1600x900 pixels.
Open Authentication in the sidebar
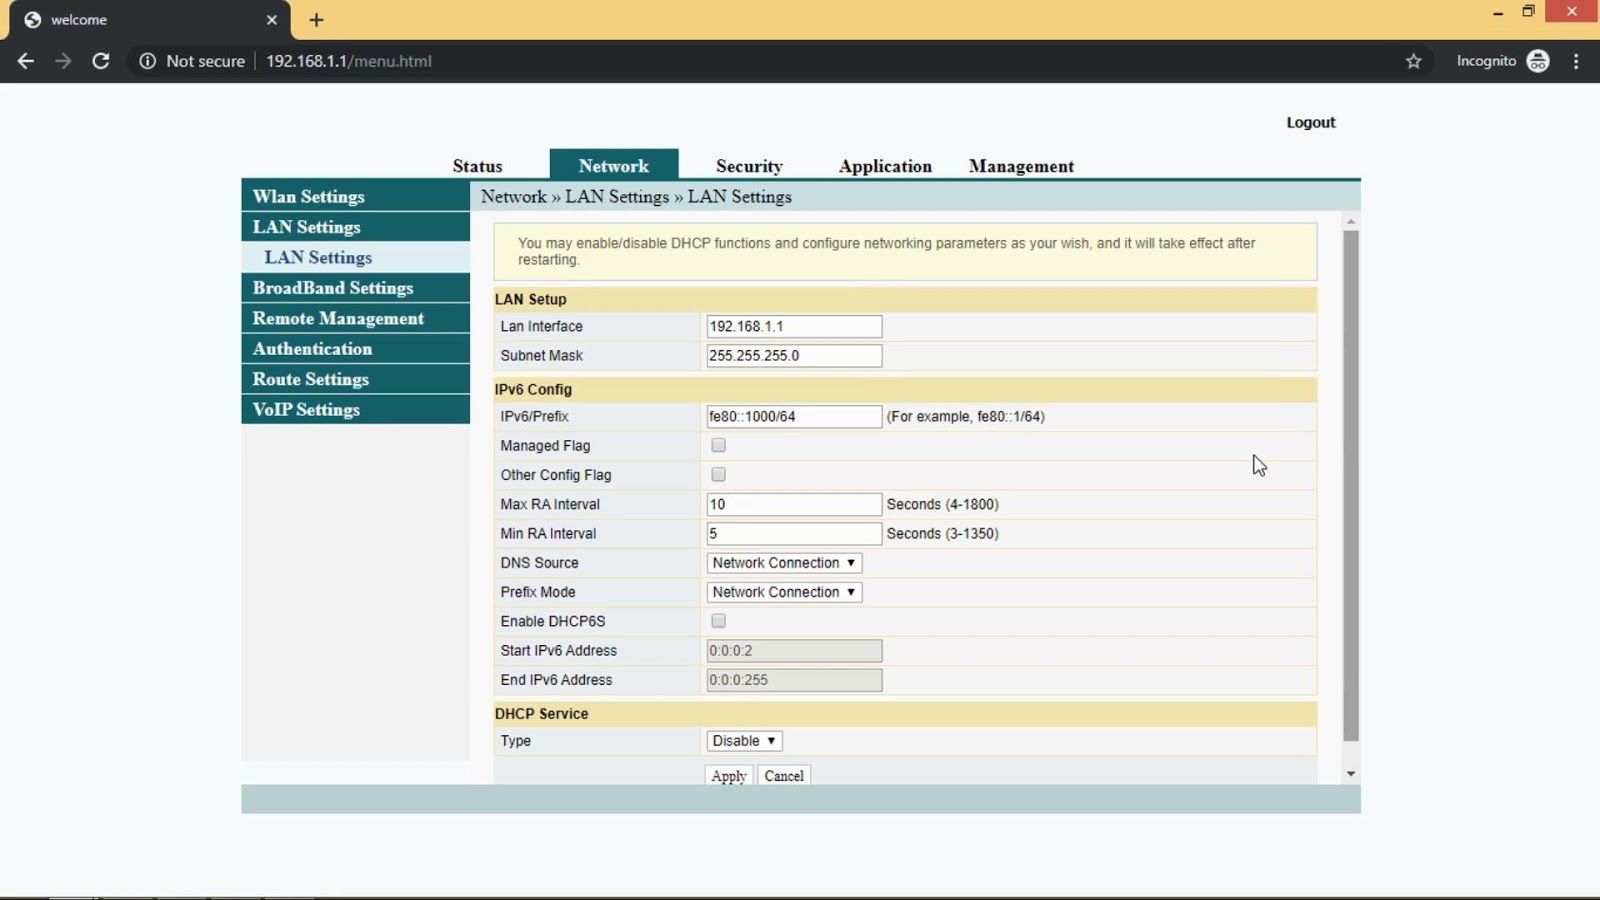pos(355,349)
